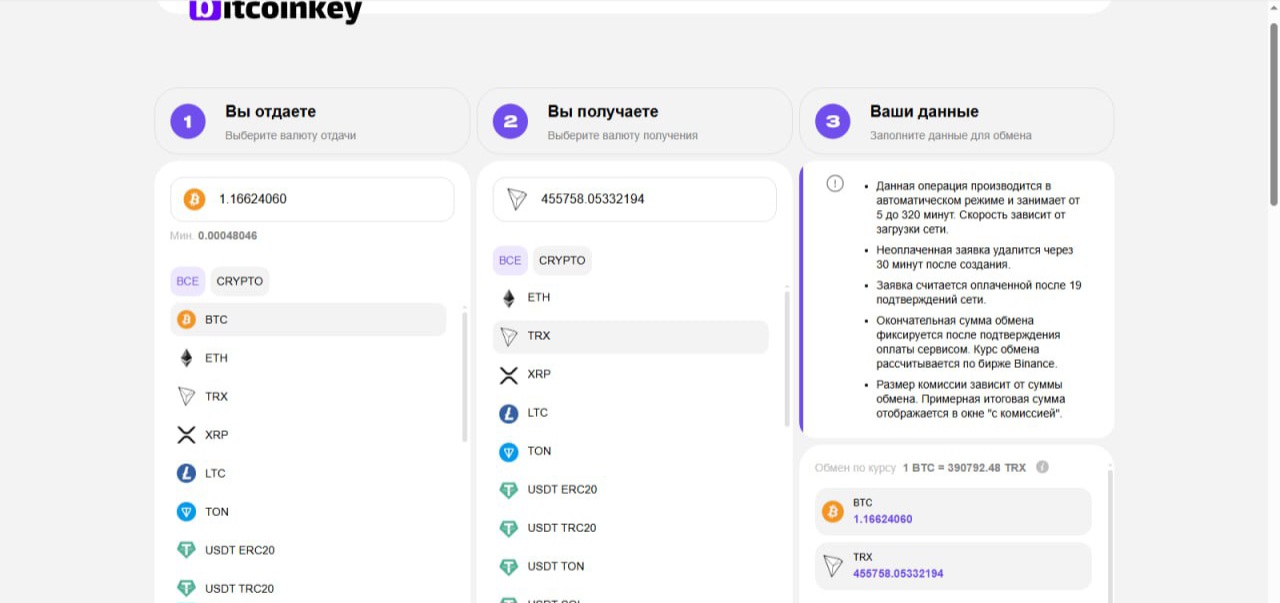This screenshot has height=603, width=1280.
Task: Choose the TON label in the receive list
Action: (x=539, y=451)
